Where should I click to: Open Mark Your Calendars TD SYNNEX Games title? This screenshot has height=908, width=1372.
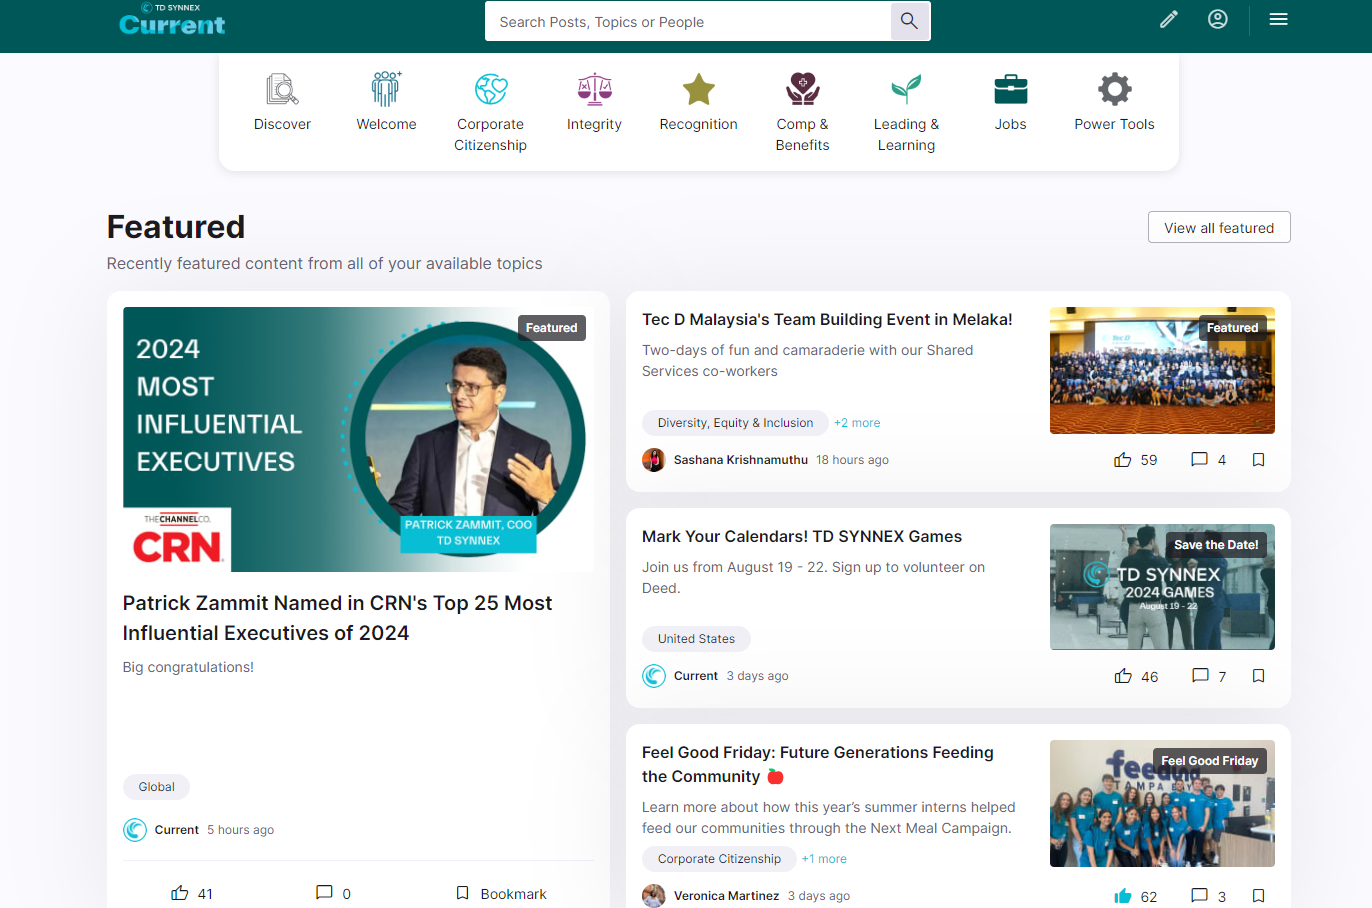click(802, 537)
